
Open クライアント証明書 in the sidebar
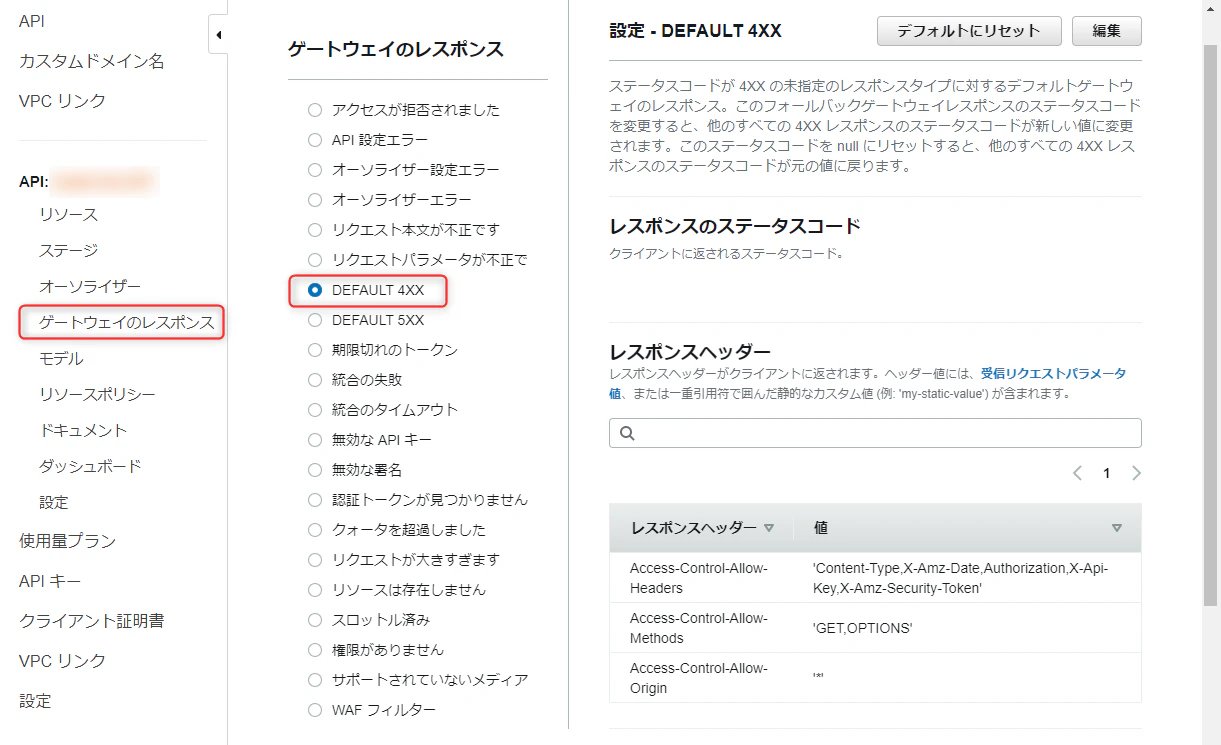point(91,621)
